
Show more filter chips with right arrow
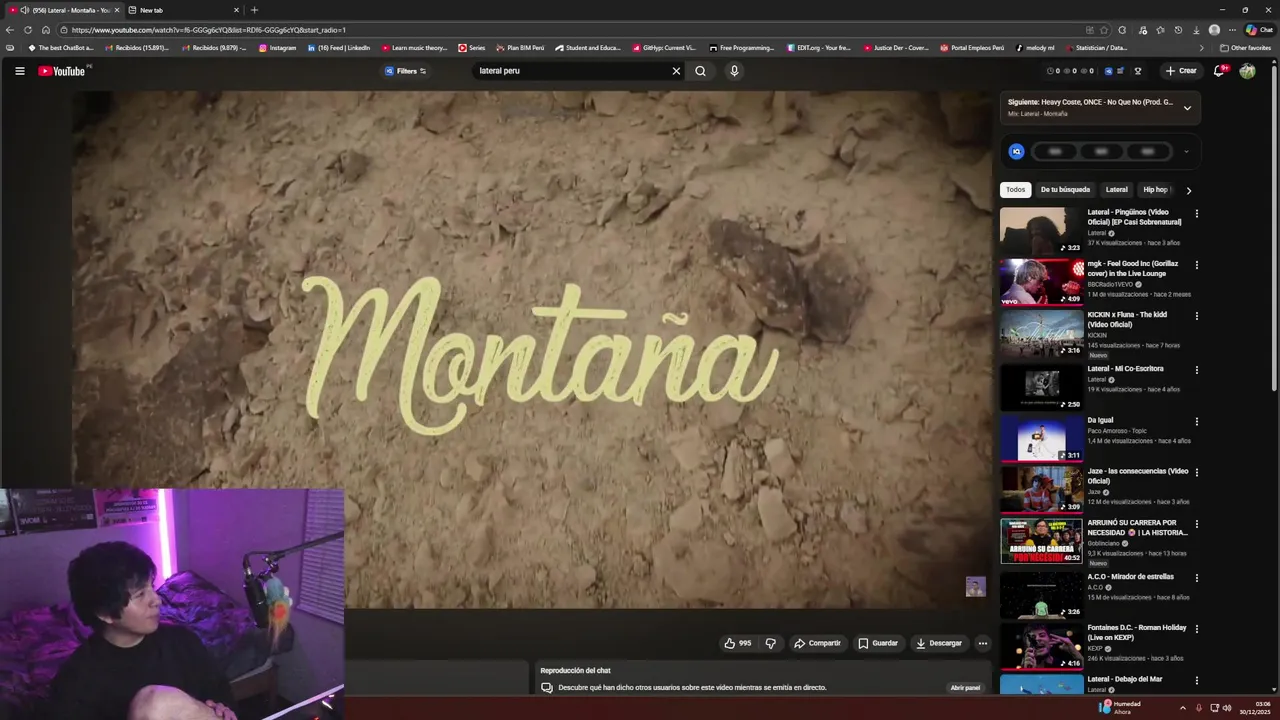point(1188,190)
